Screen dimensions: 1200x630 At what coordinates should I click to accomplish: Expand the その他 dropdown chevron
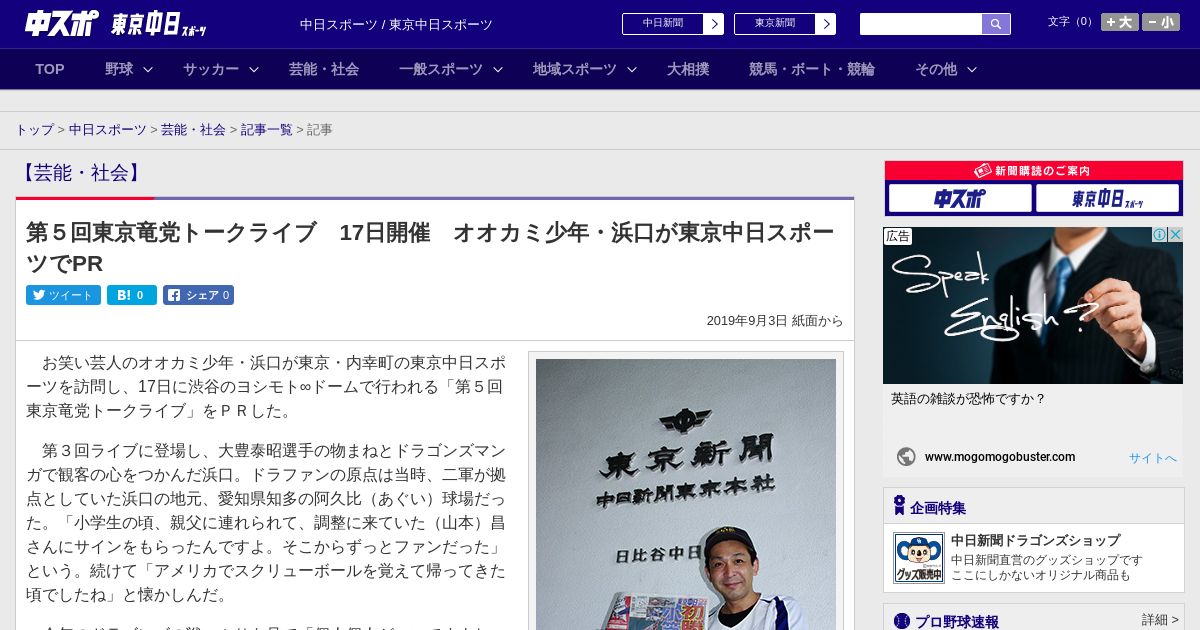[x=972, y=69]
